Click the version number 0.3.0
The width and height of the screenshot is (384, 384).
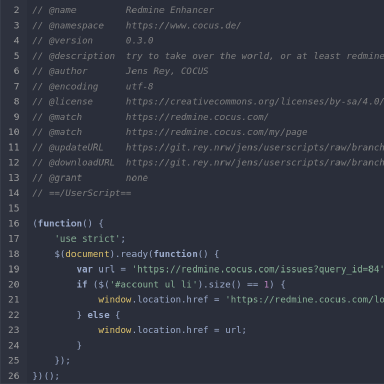139,41
